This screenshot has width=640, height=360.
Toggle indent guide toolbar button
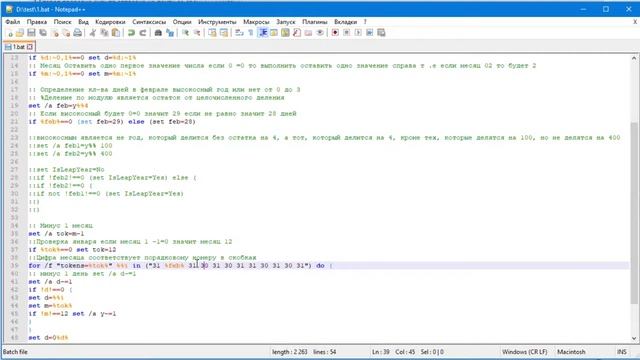(263, 33)
